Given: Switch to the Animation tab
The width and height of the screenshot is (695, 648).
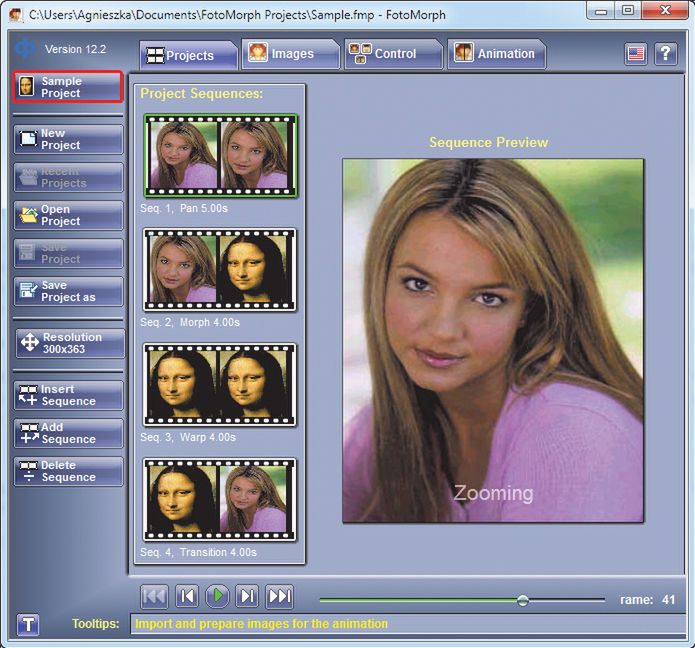Looking at the screenshot, I should pyautogui.click(x=496, y=54).
